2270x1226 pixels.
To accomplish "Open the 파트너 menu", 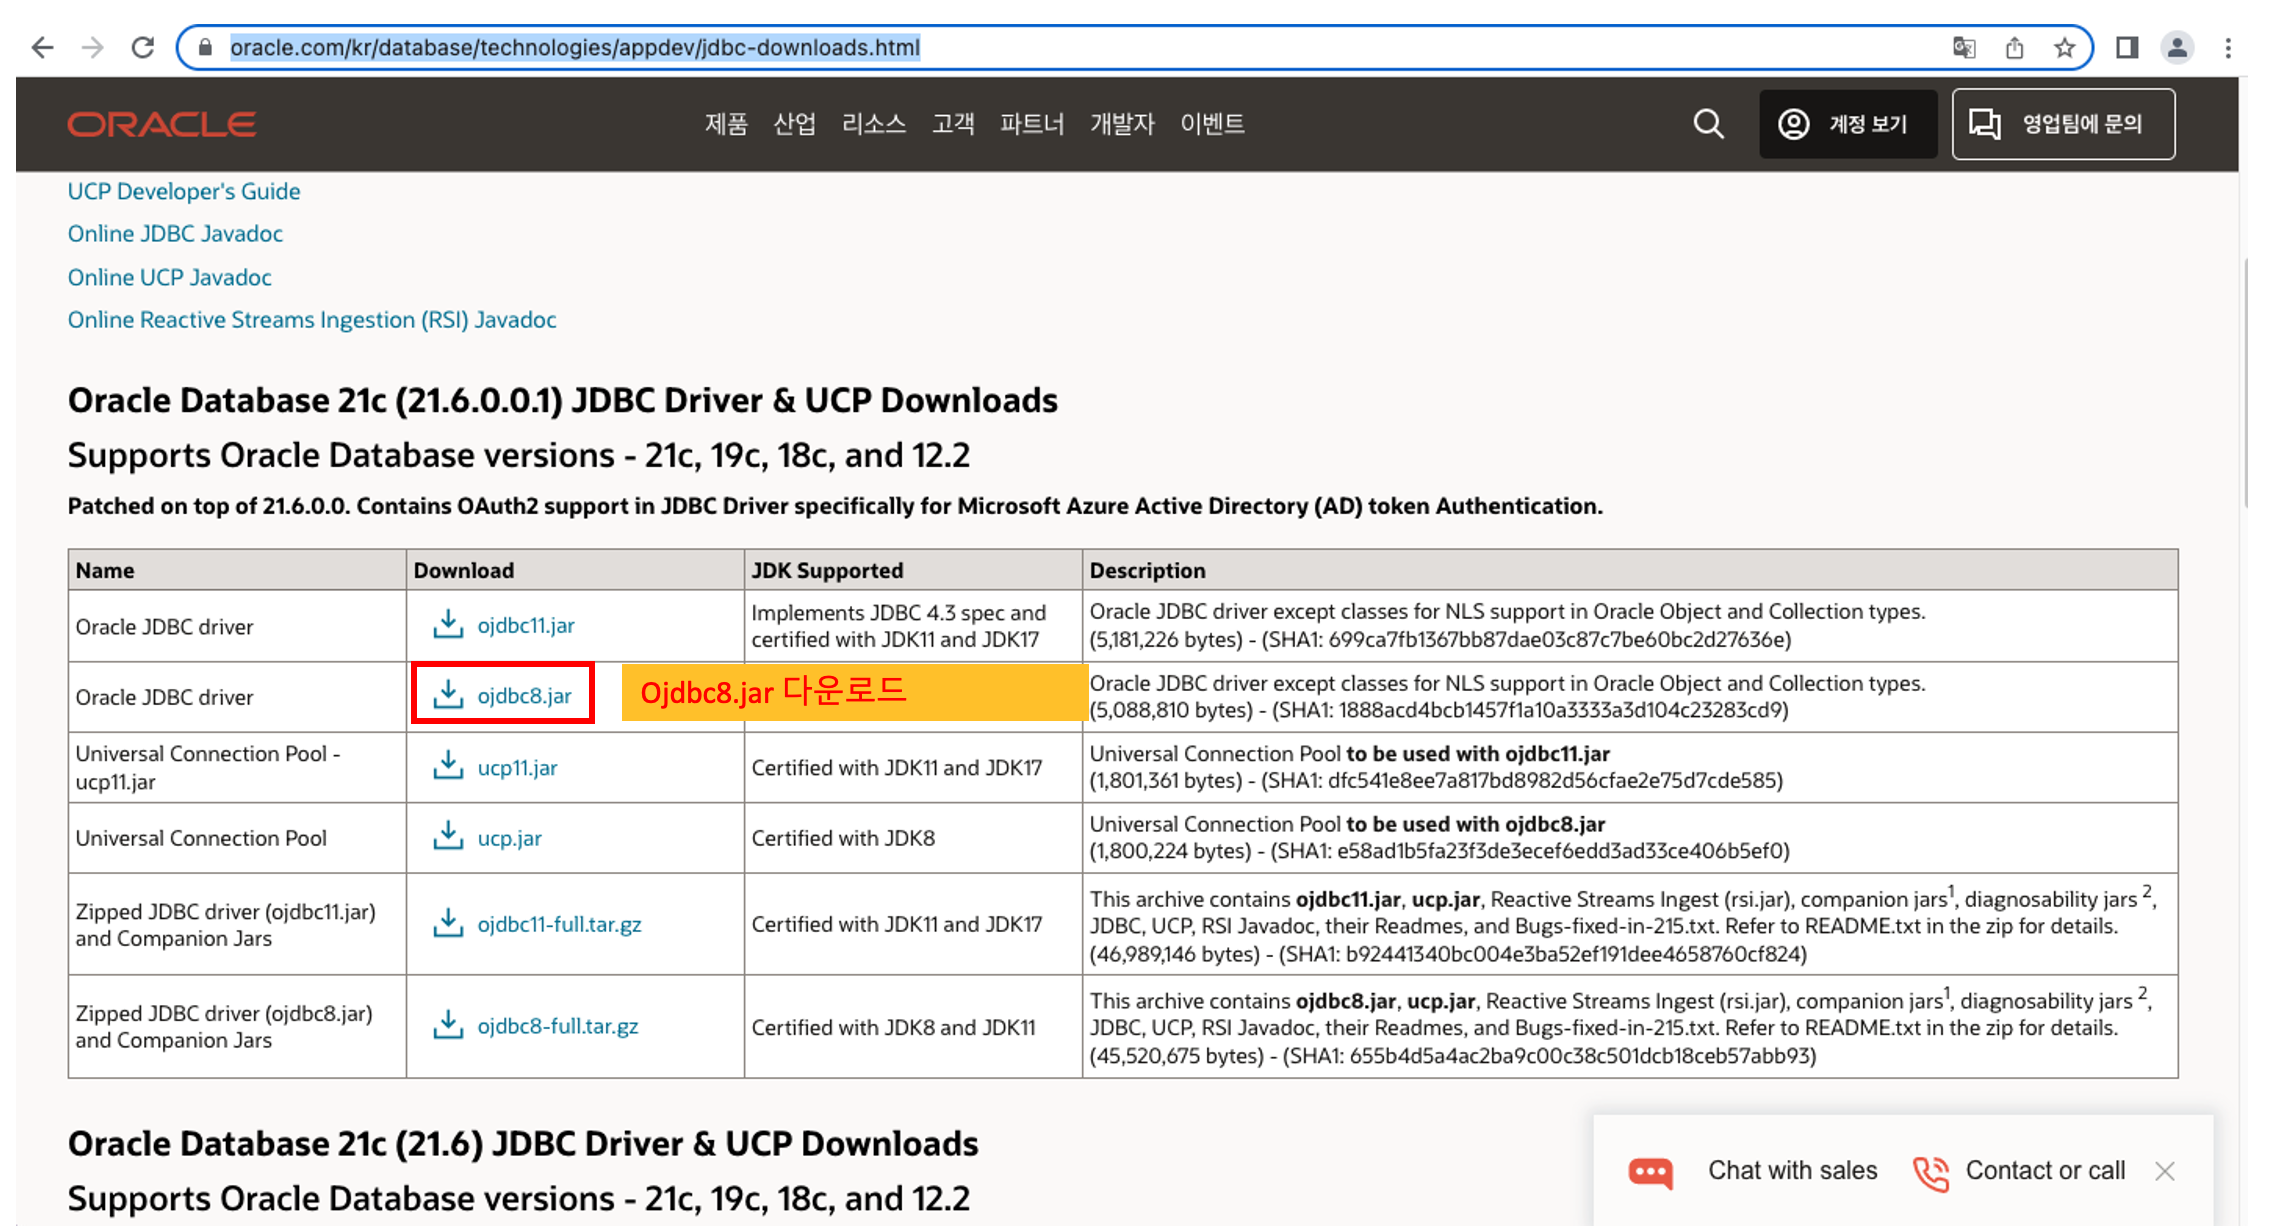I will pos(1031,124).
